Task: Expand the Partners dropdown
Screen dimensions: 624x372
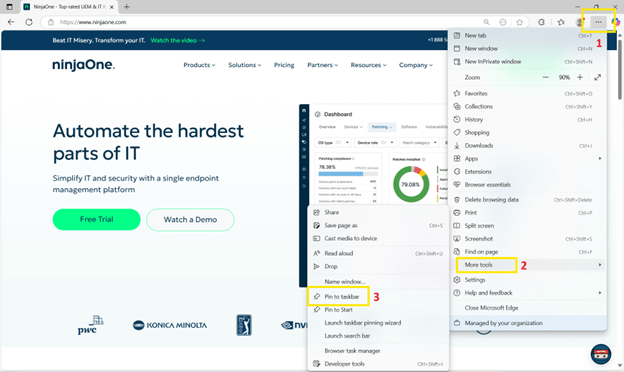Action: pyautogui.click(x=322, y=65)
